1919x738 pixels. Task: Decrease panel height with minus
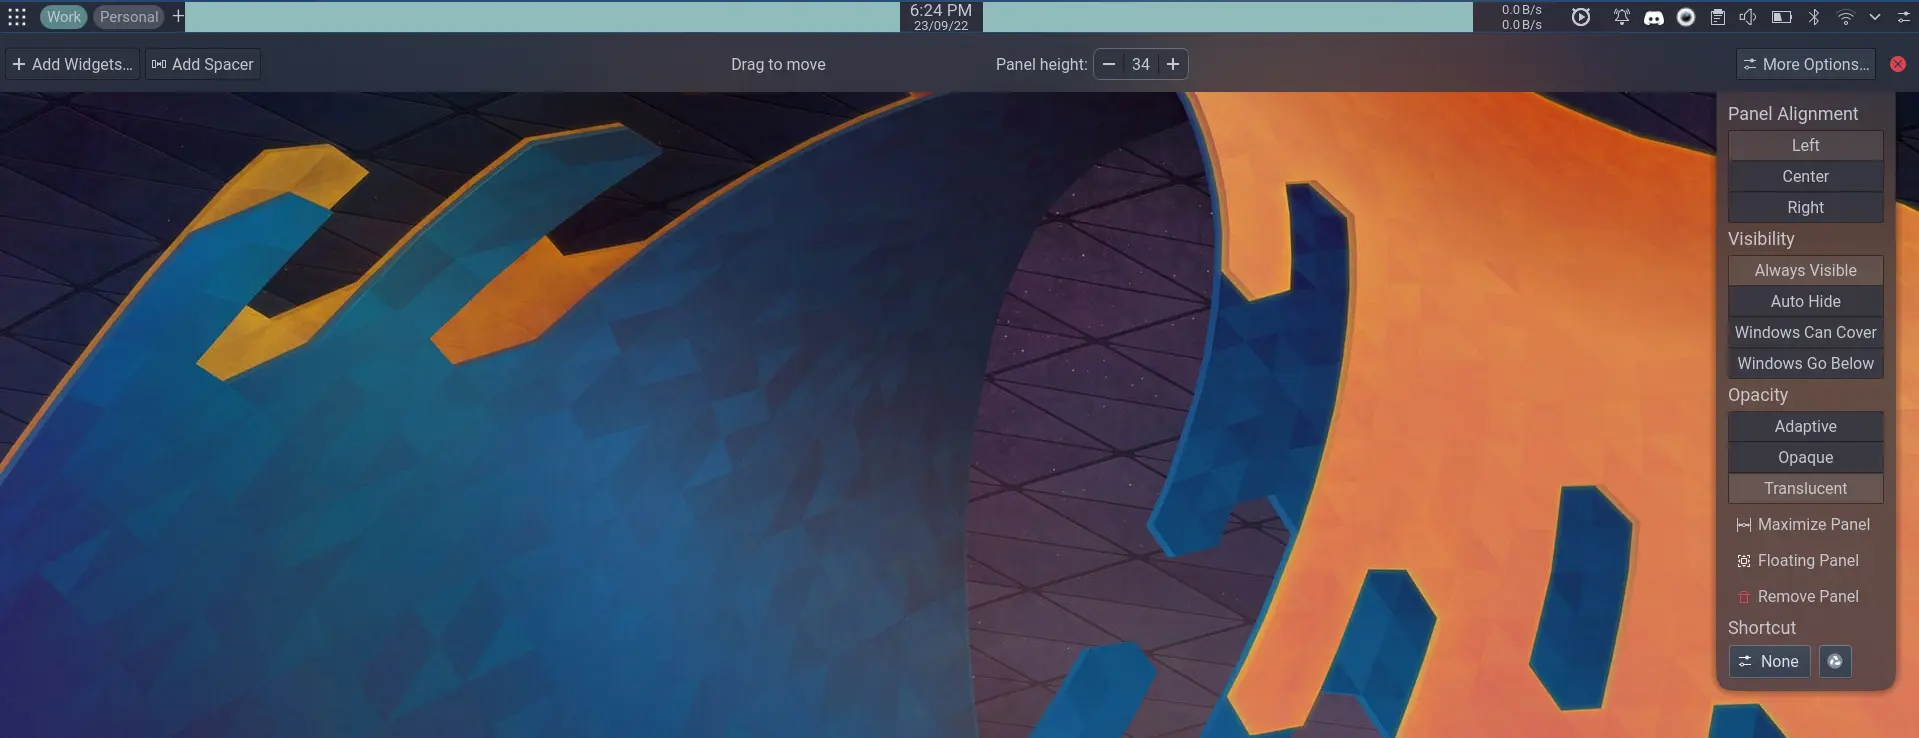pyautogui.click(x=1109, y=64)
